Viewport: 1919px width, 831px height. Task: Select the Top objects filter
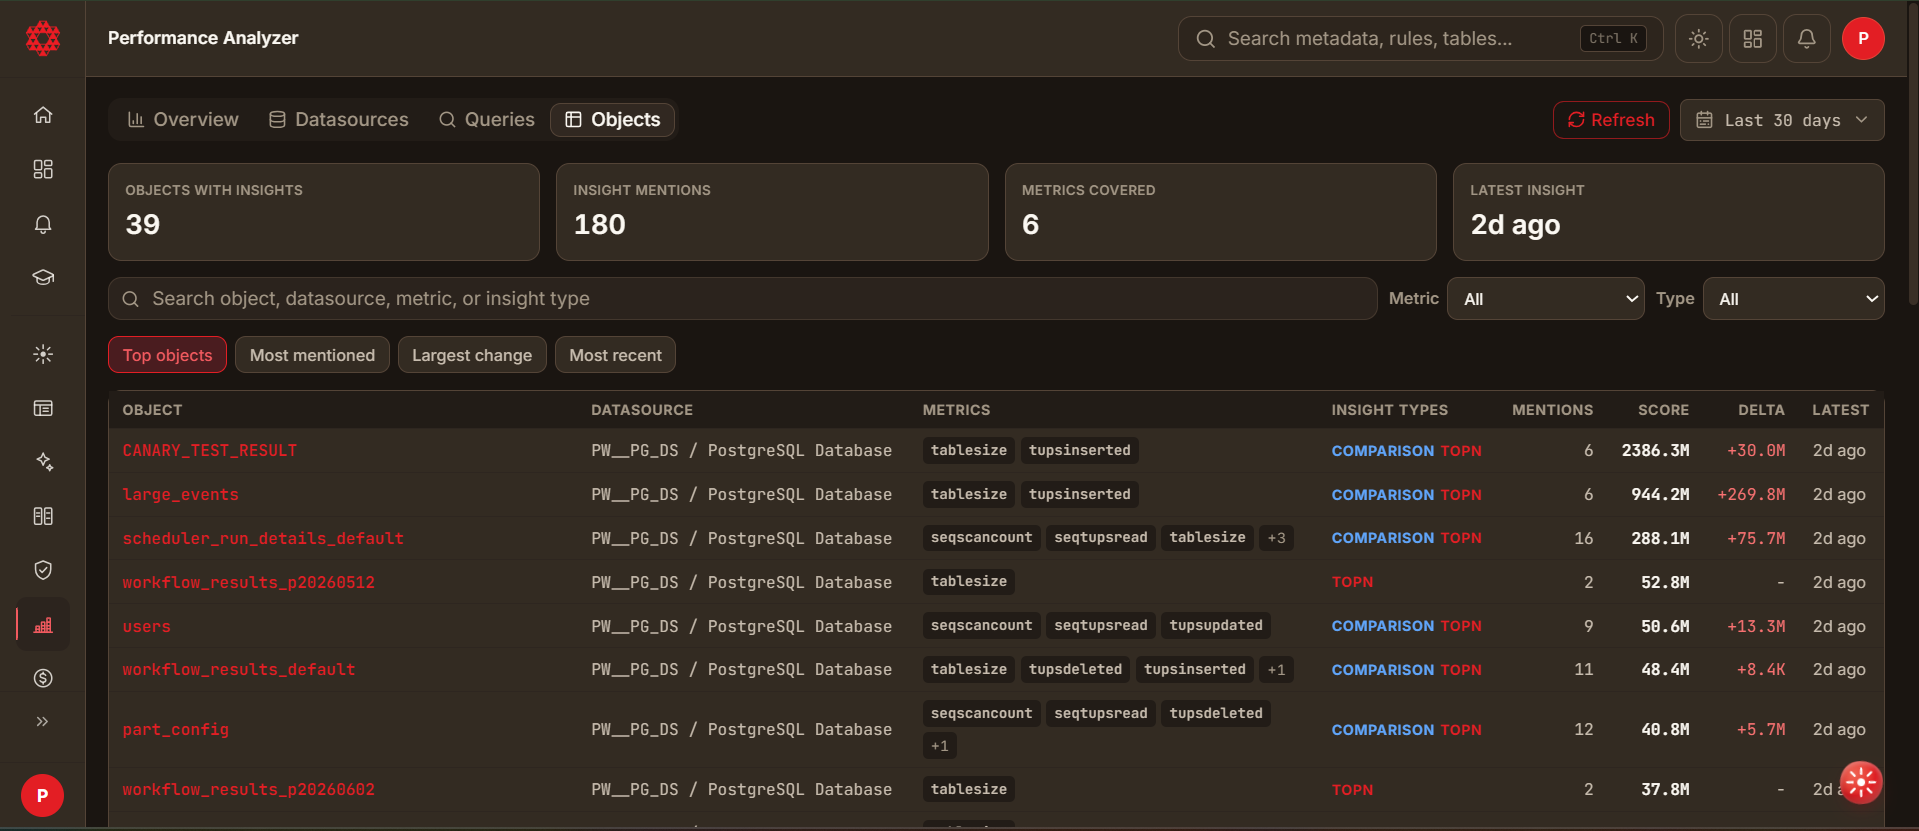point(168,355)
